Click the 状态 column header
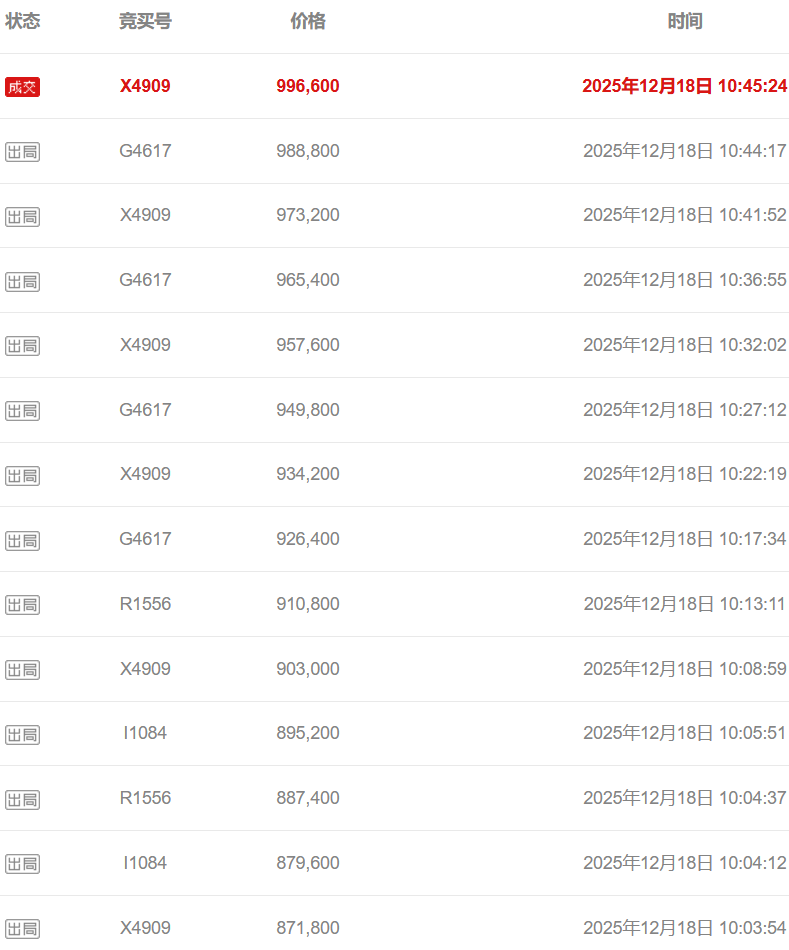This screenshot has width=789, height=950. pos(22,21)
